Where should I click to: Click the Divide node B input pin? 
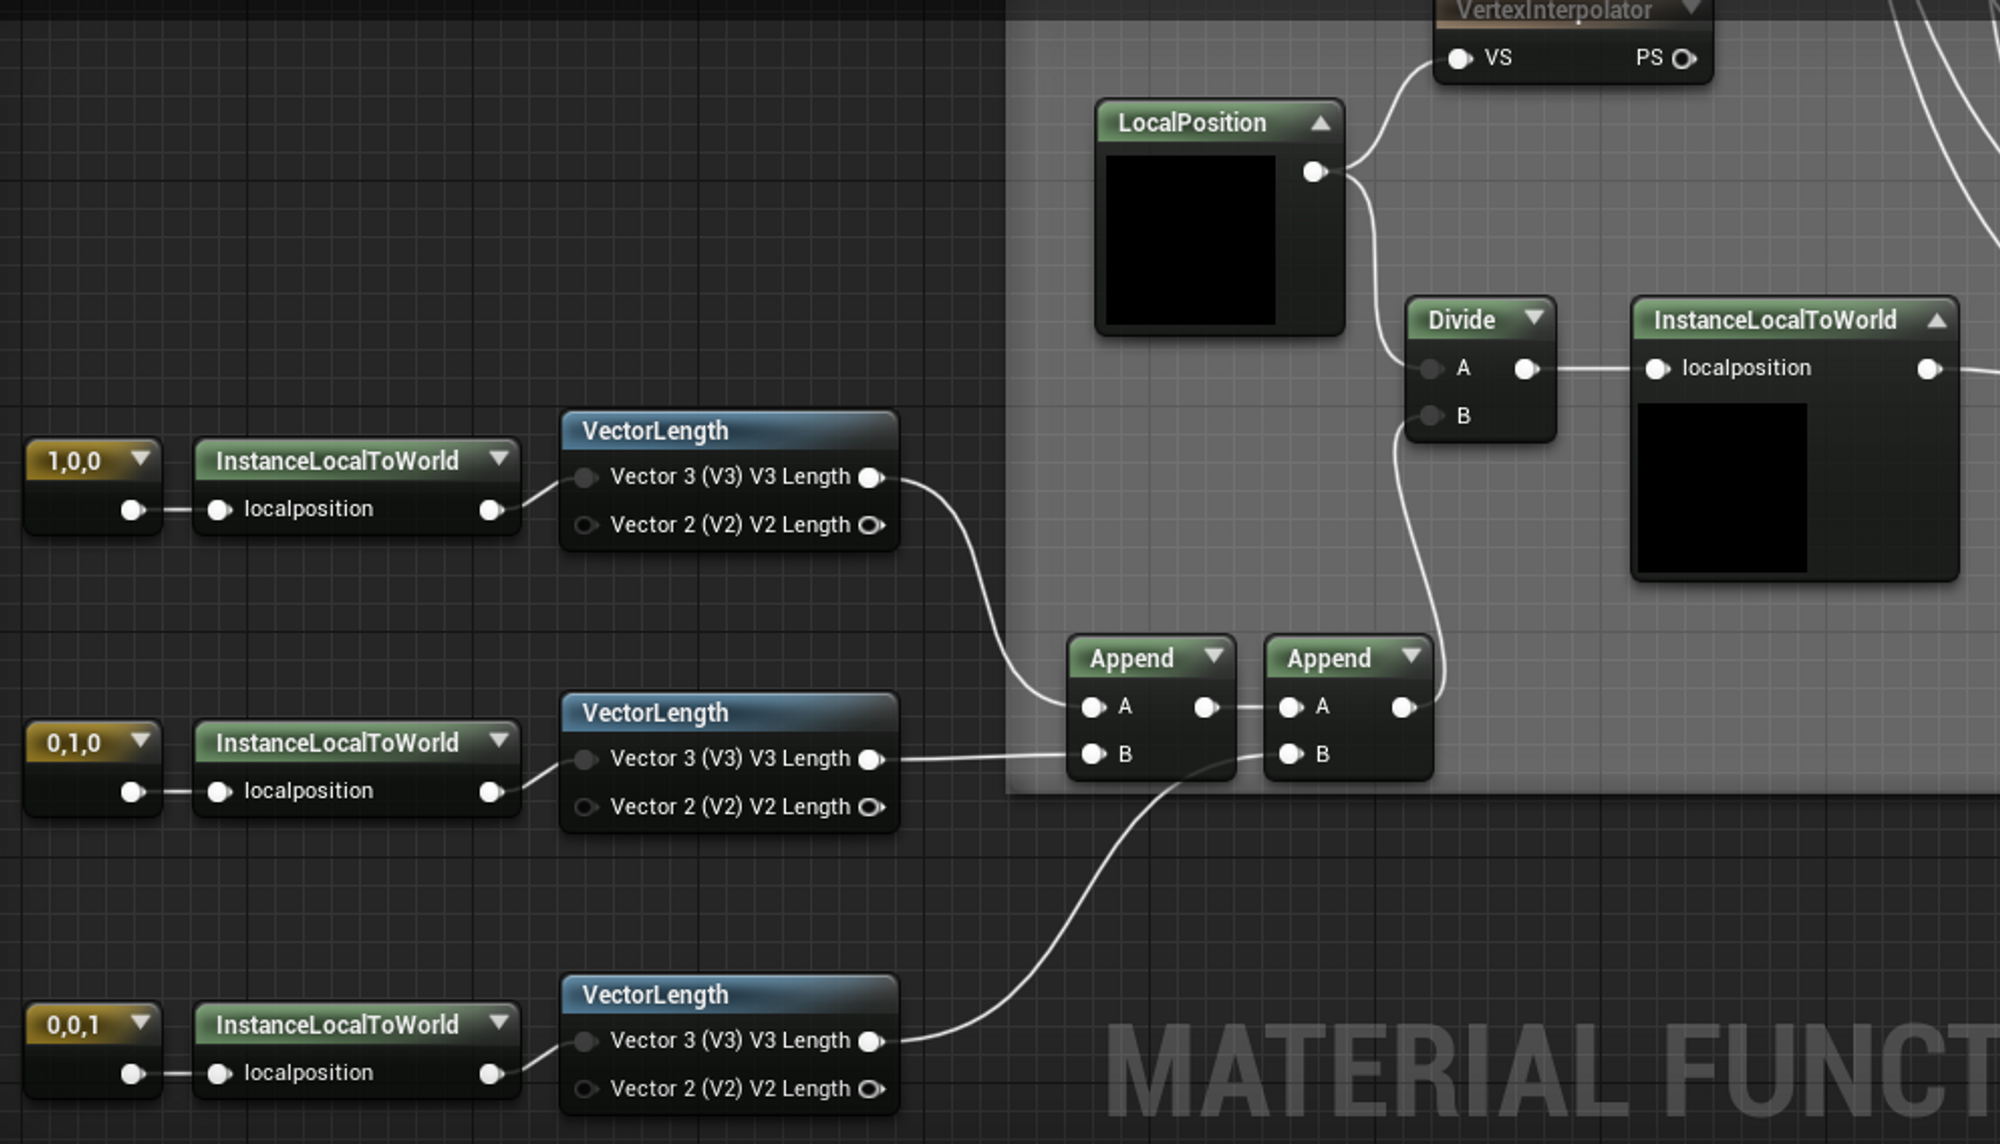(1432, 416)
